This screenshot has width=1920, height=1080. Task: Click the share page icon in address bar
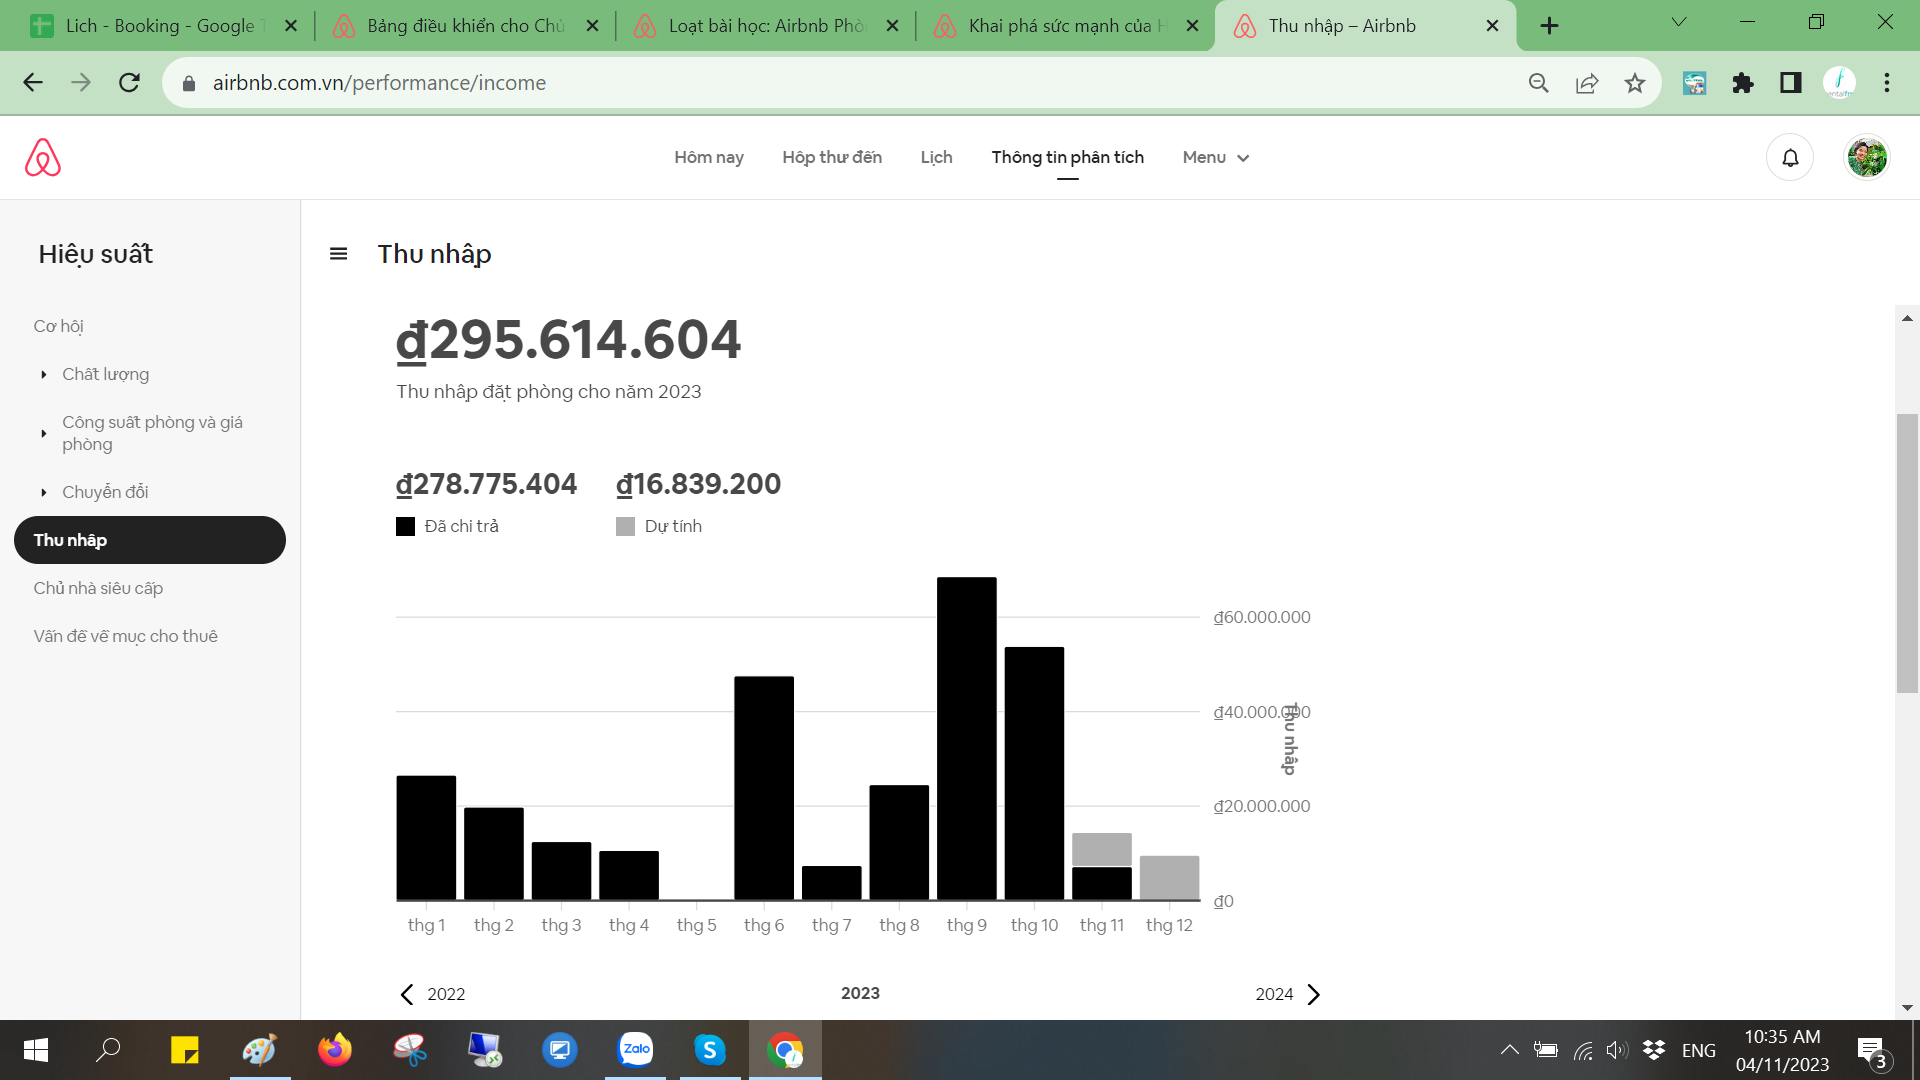pyautogui.click(x=1587, y=83)
